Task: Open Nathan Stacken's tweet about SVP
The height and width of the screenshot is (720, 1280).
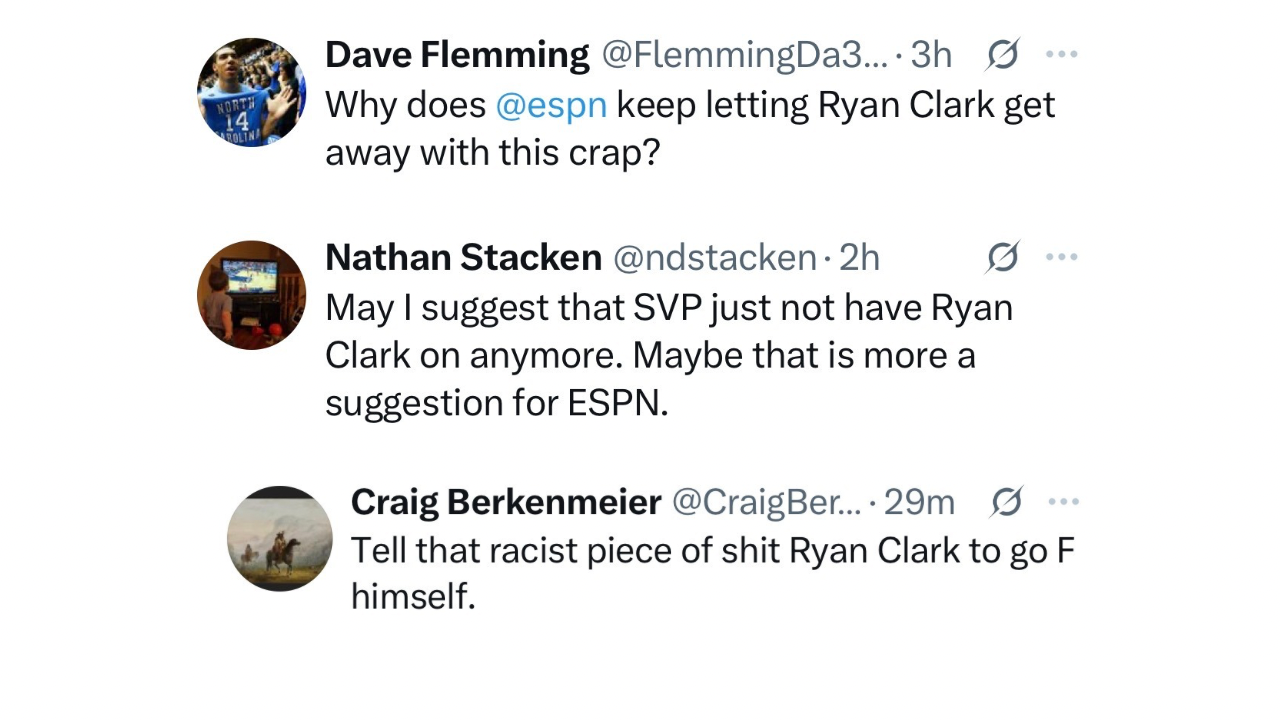Action: click(x=668, y=355)
